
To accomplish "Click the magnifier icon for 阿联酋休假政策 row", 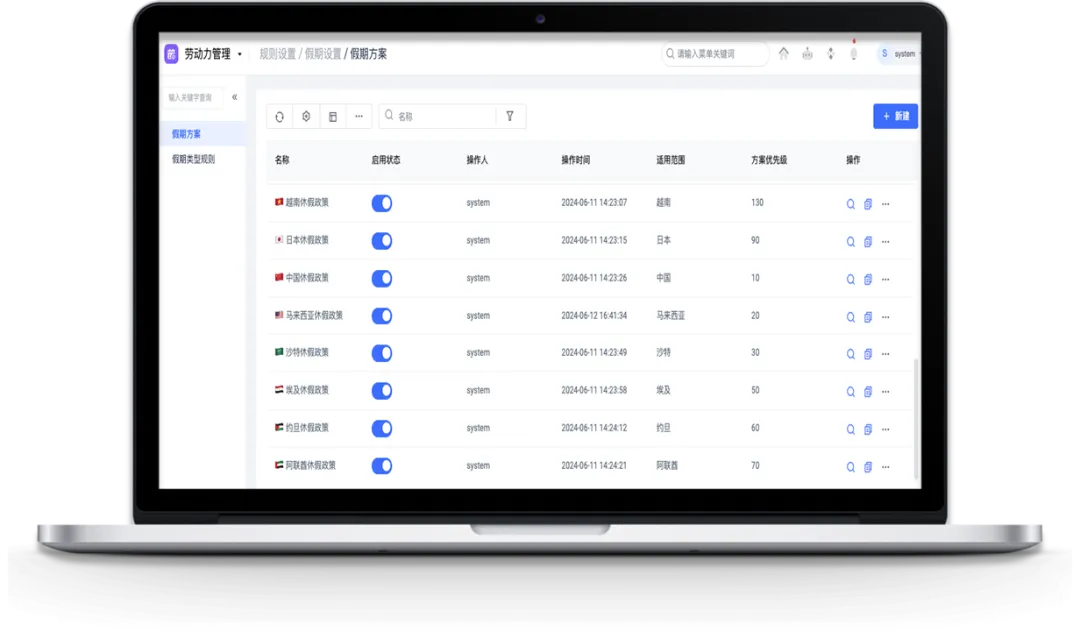I will click(x=851, y=467).
